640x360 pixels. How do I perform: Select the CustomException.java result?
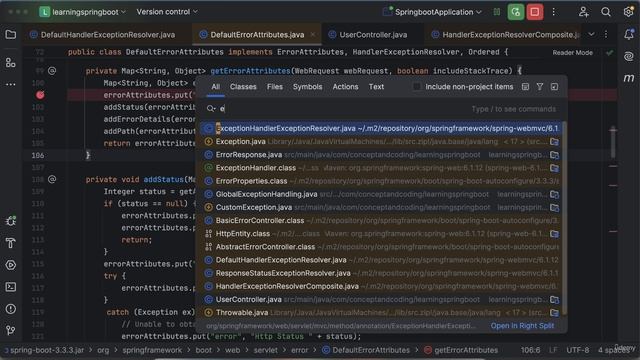[x=381, y=207]
